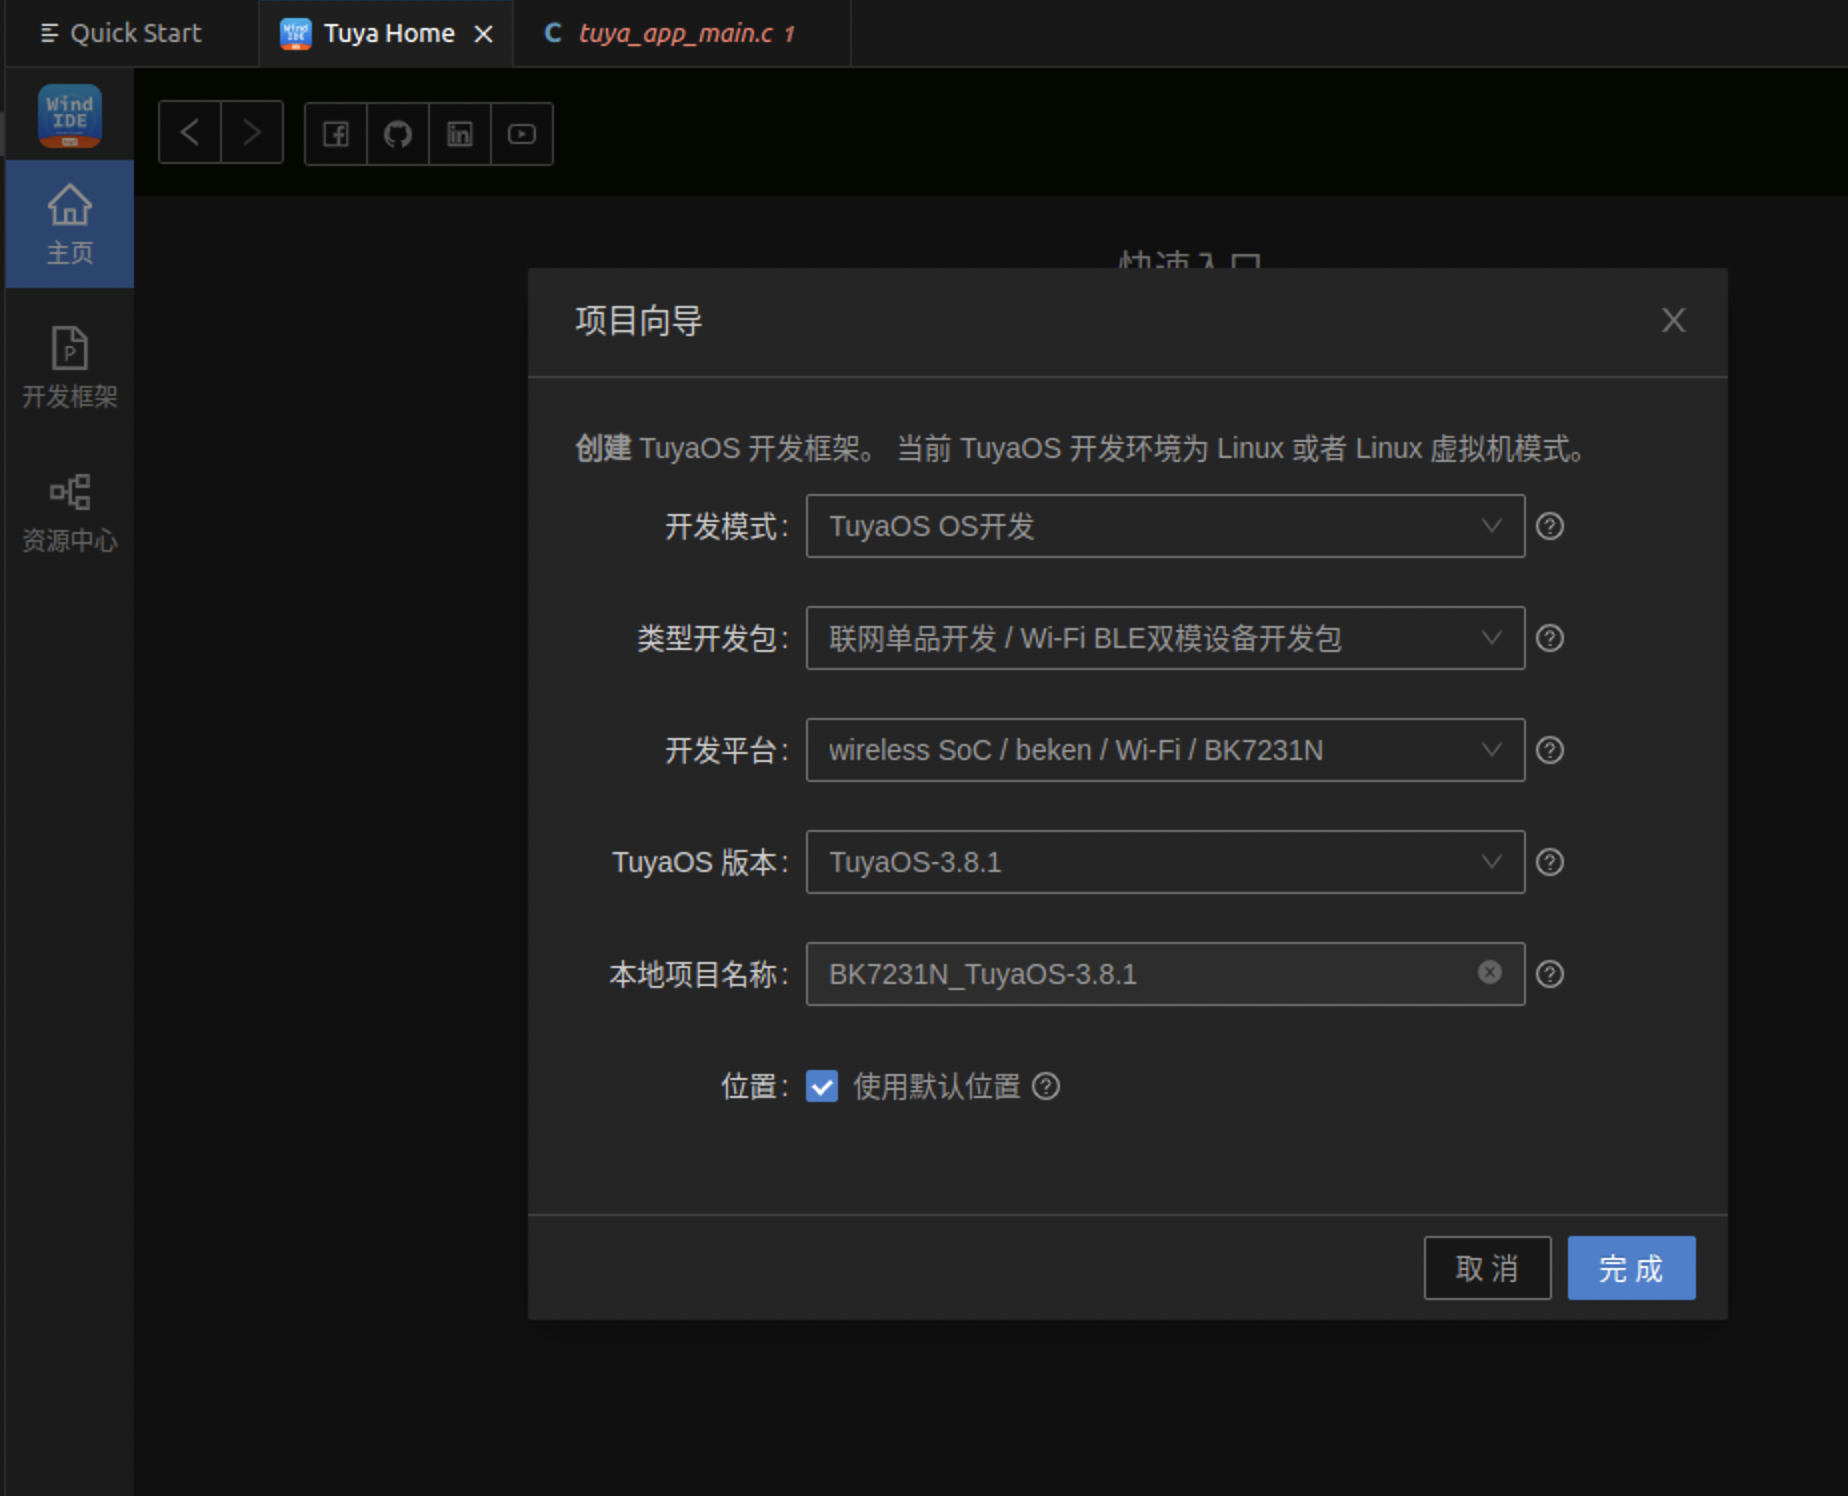Open the 开发框架 sidebar panel
Screen dimensions: 1848x1496
[69, 368]
